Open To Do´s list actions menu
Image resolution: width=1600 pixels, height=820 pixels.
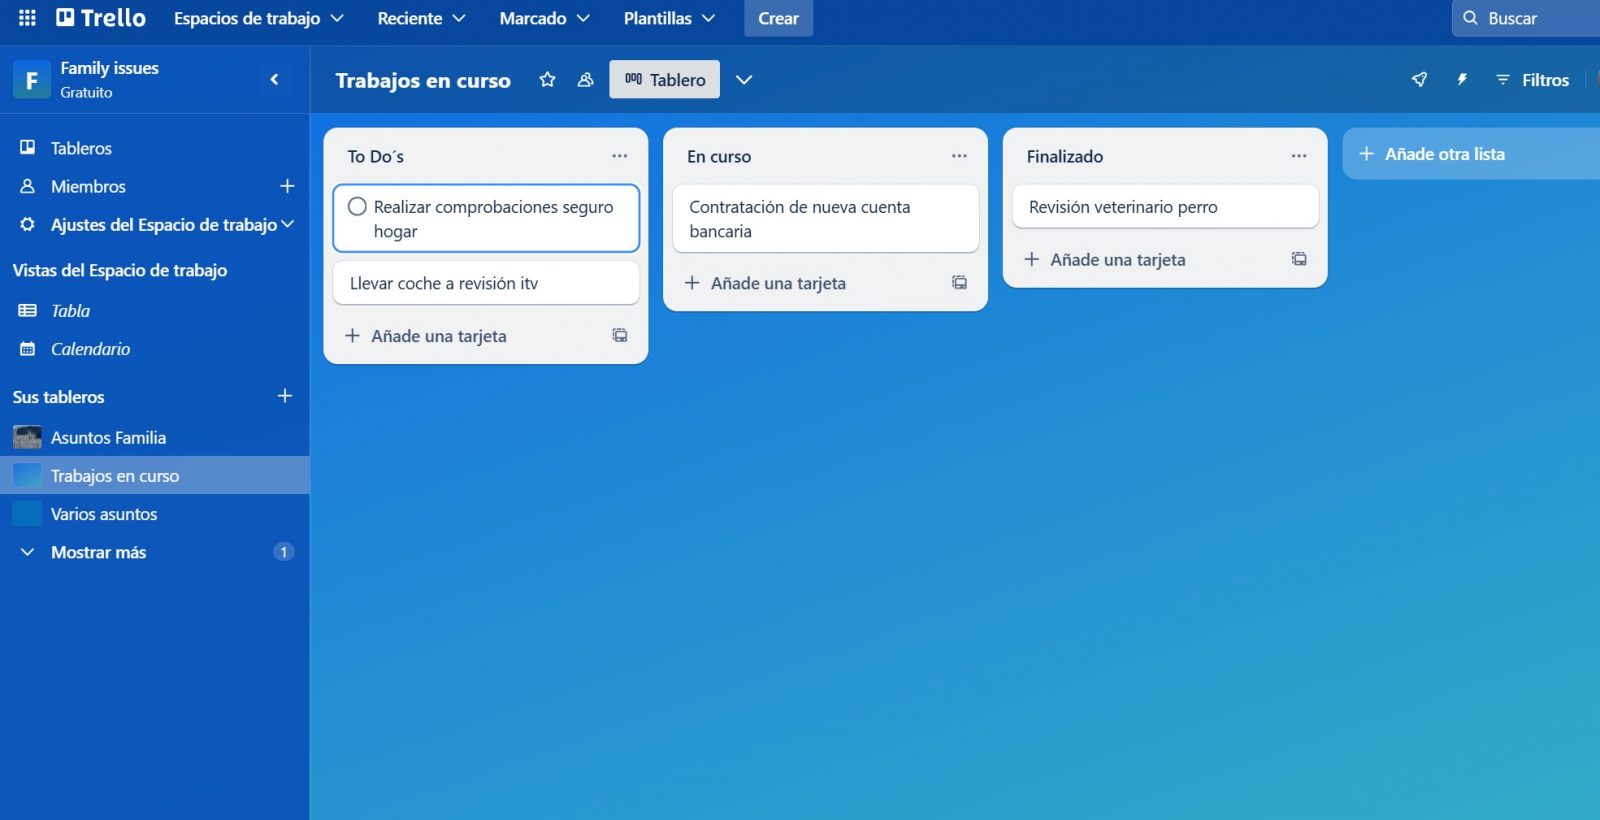pos(620,156)
